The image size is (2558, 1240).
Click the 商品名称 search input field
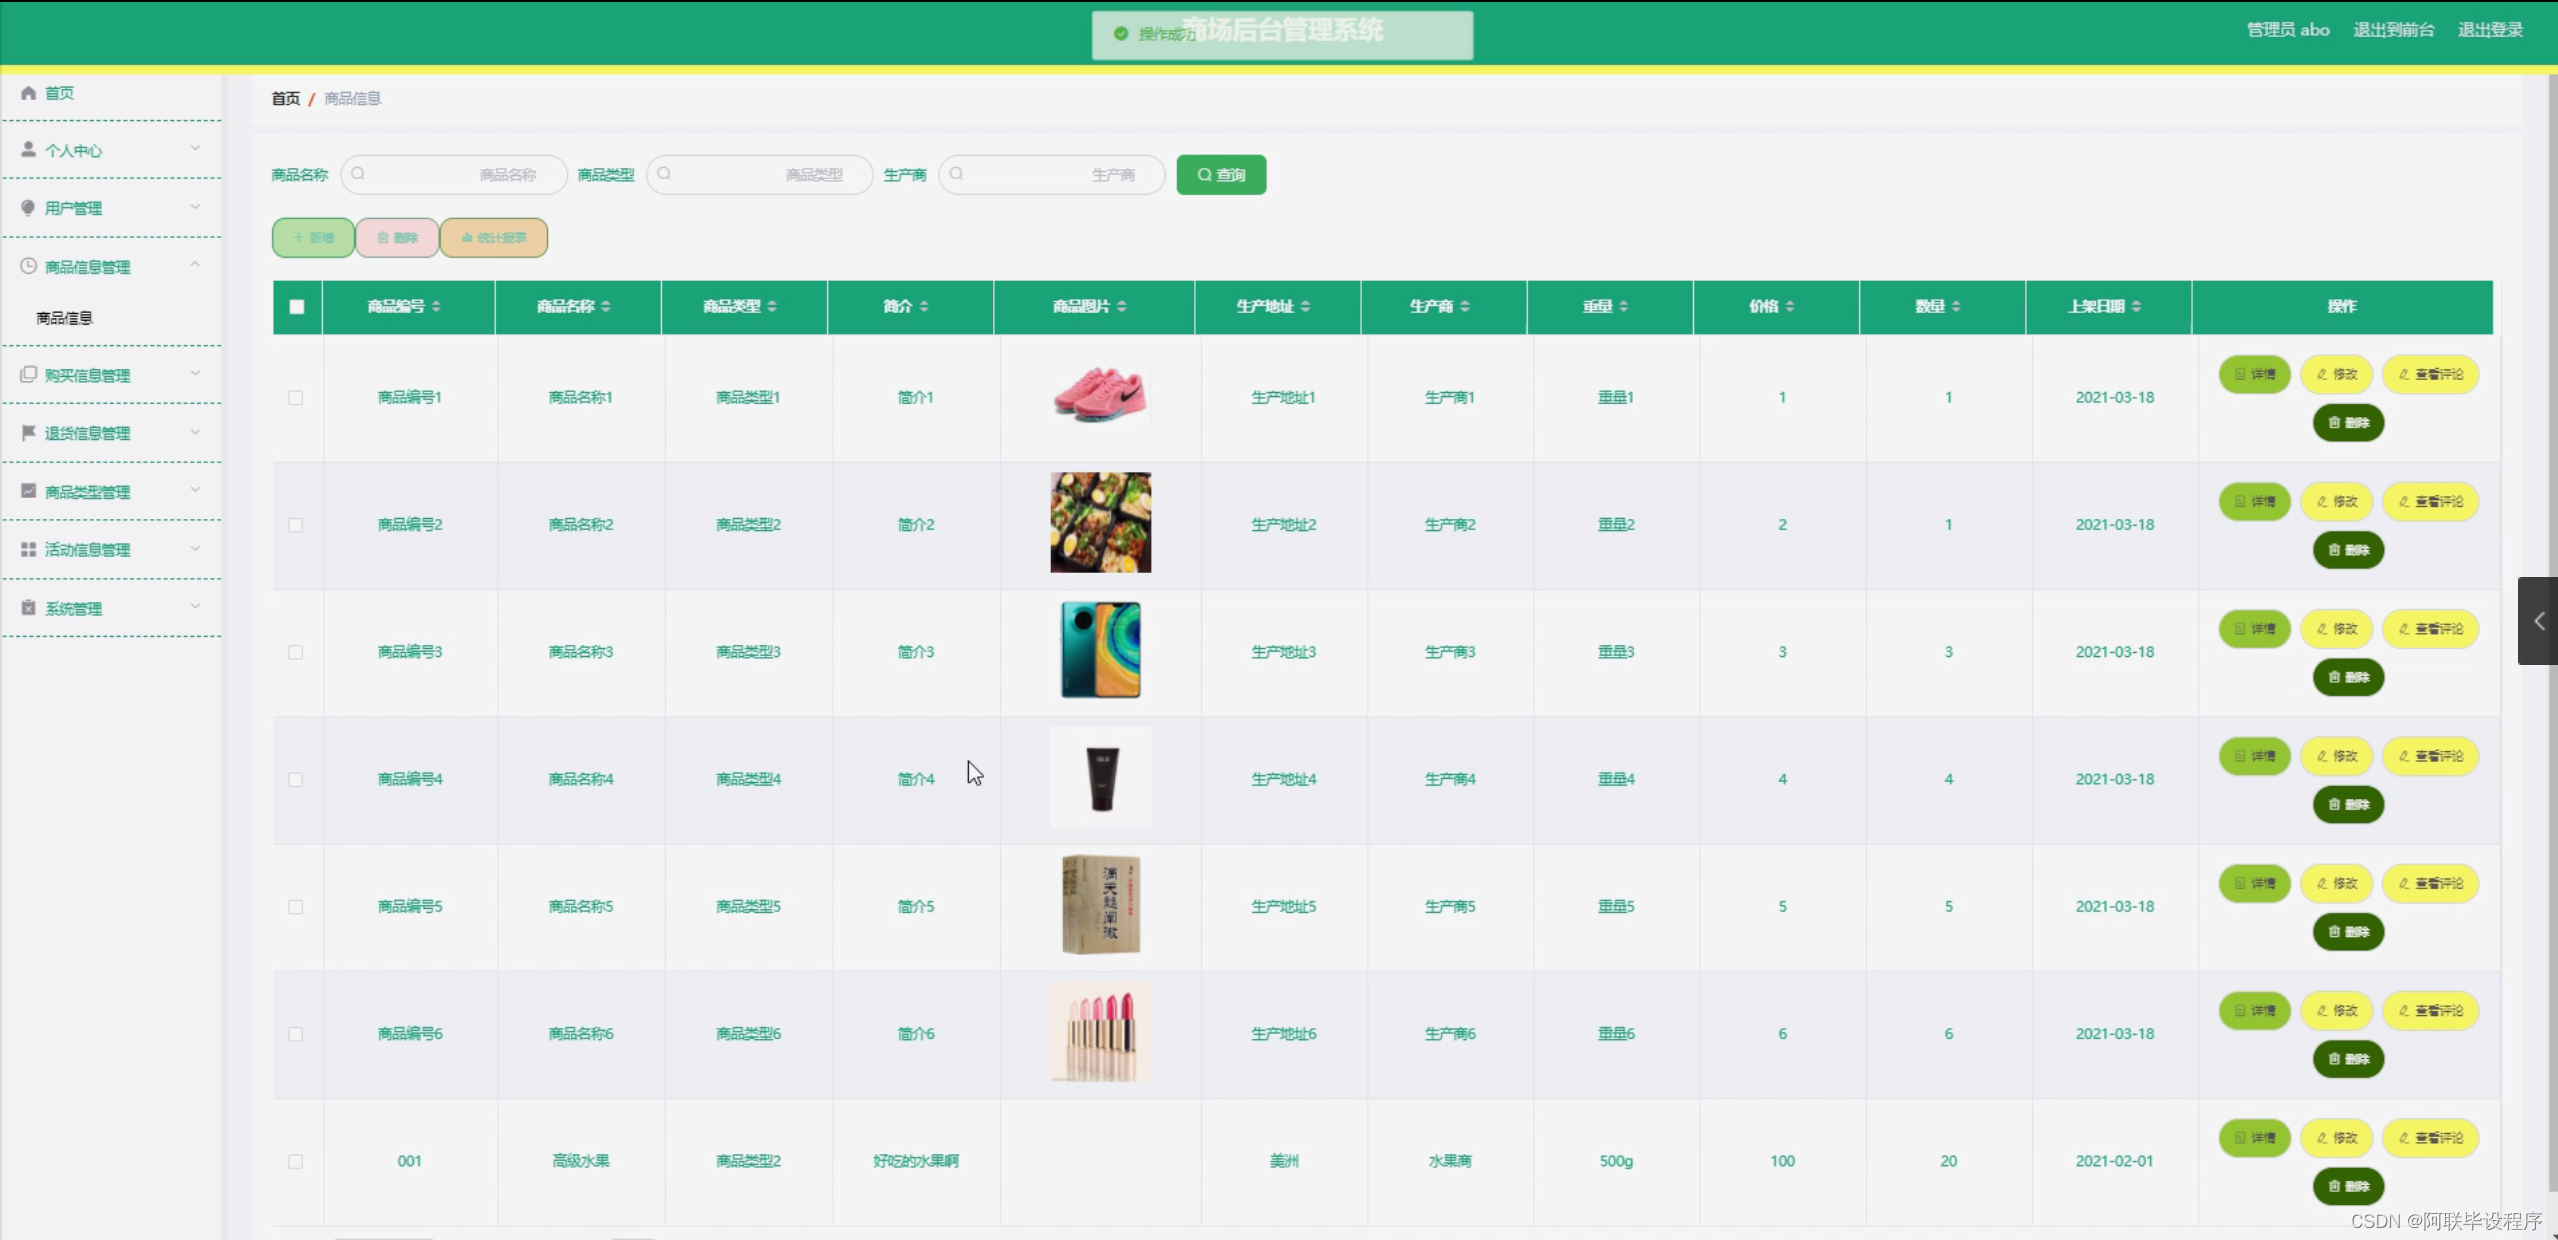pos(455,175)
